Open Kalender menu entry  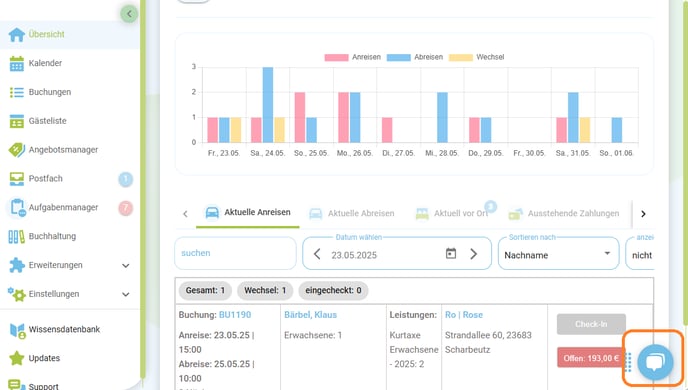point(45,63)
